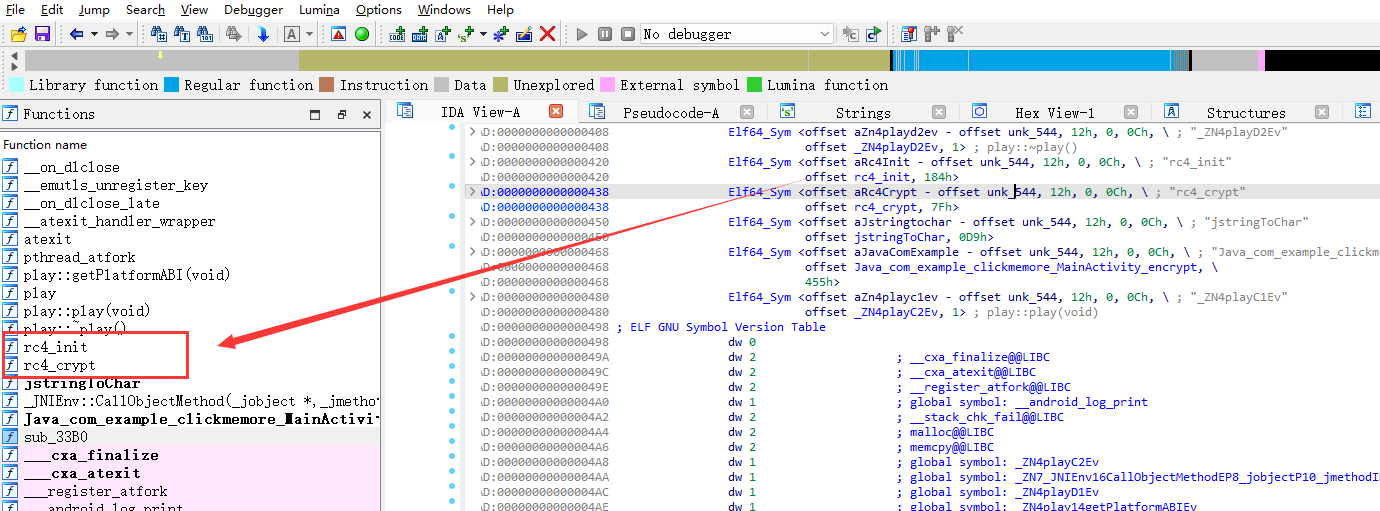This screenshot has width=1380, height=511.
Task: Open the Search menu
Action: [145, 9]
